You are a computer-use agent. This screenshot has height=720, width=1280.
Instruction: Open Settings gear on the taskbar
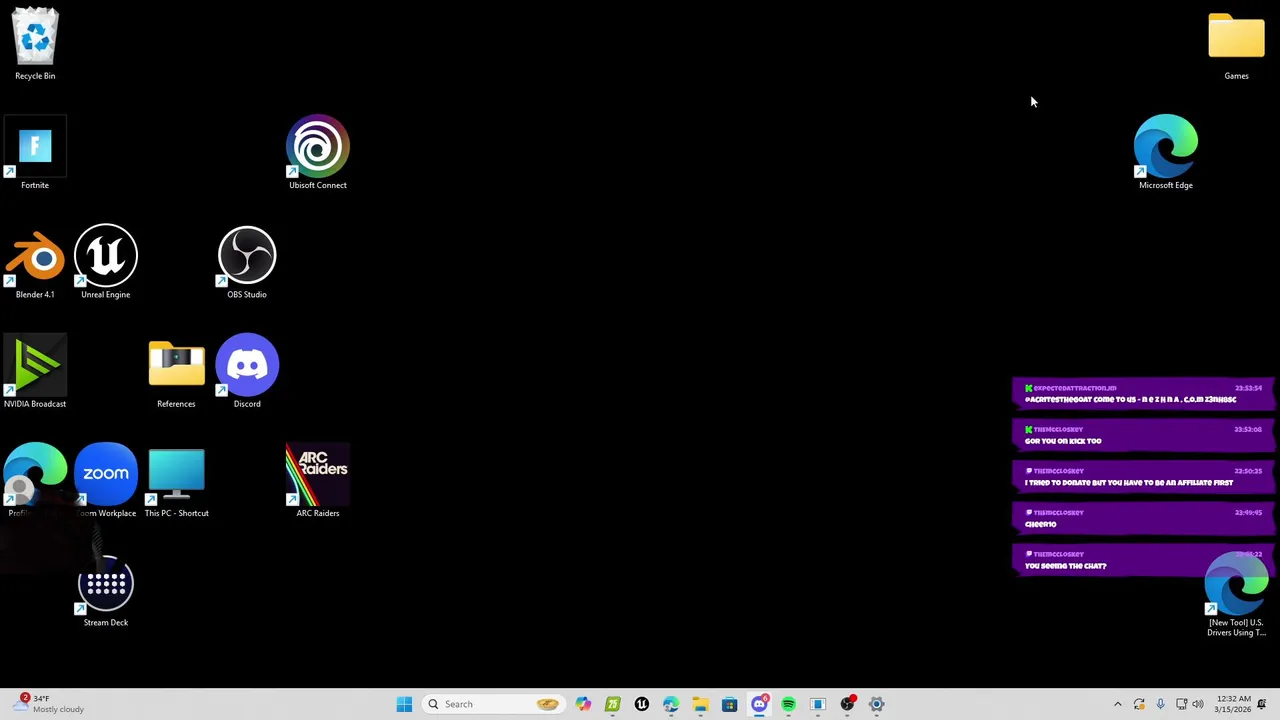point(876,704)
